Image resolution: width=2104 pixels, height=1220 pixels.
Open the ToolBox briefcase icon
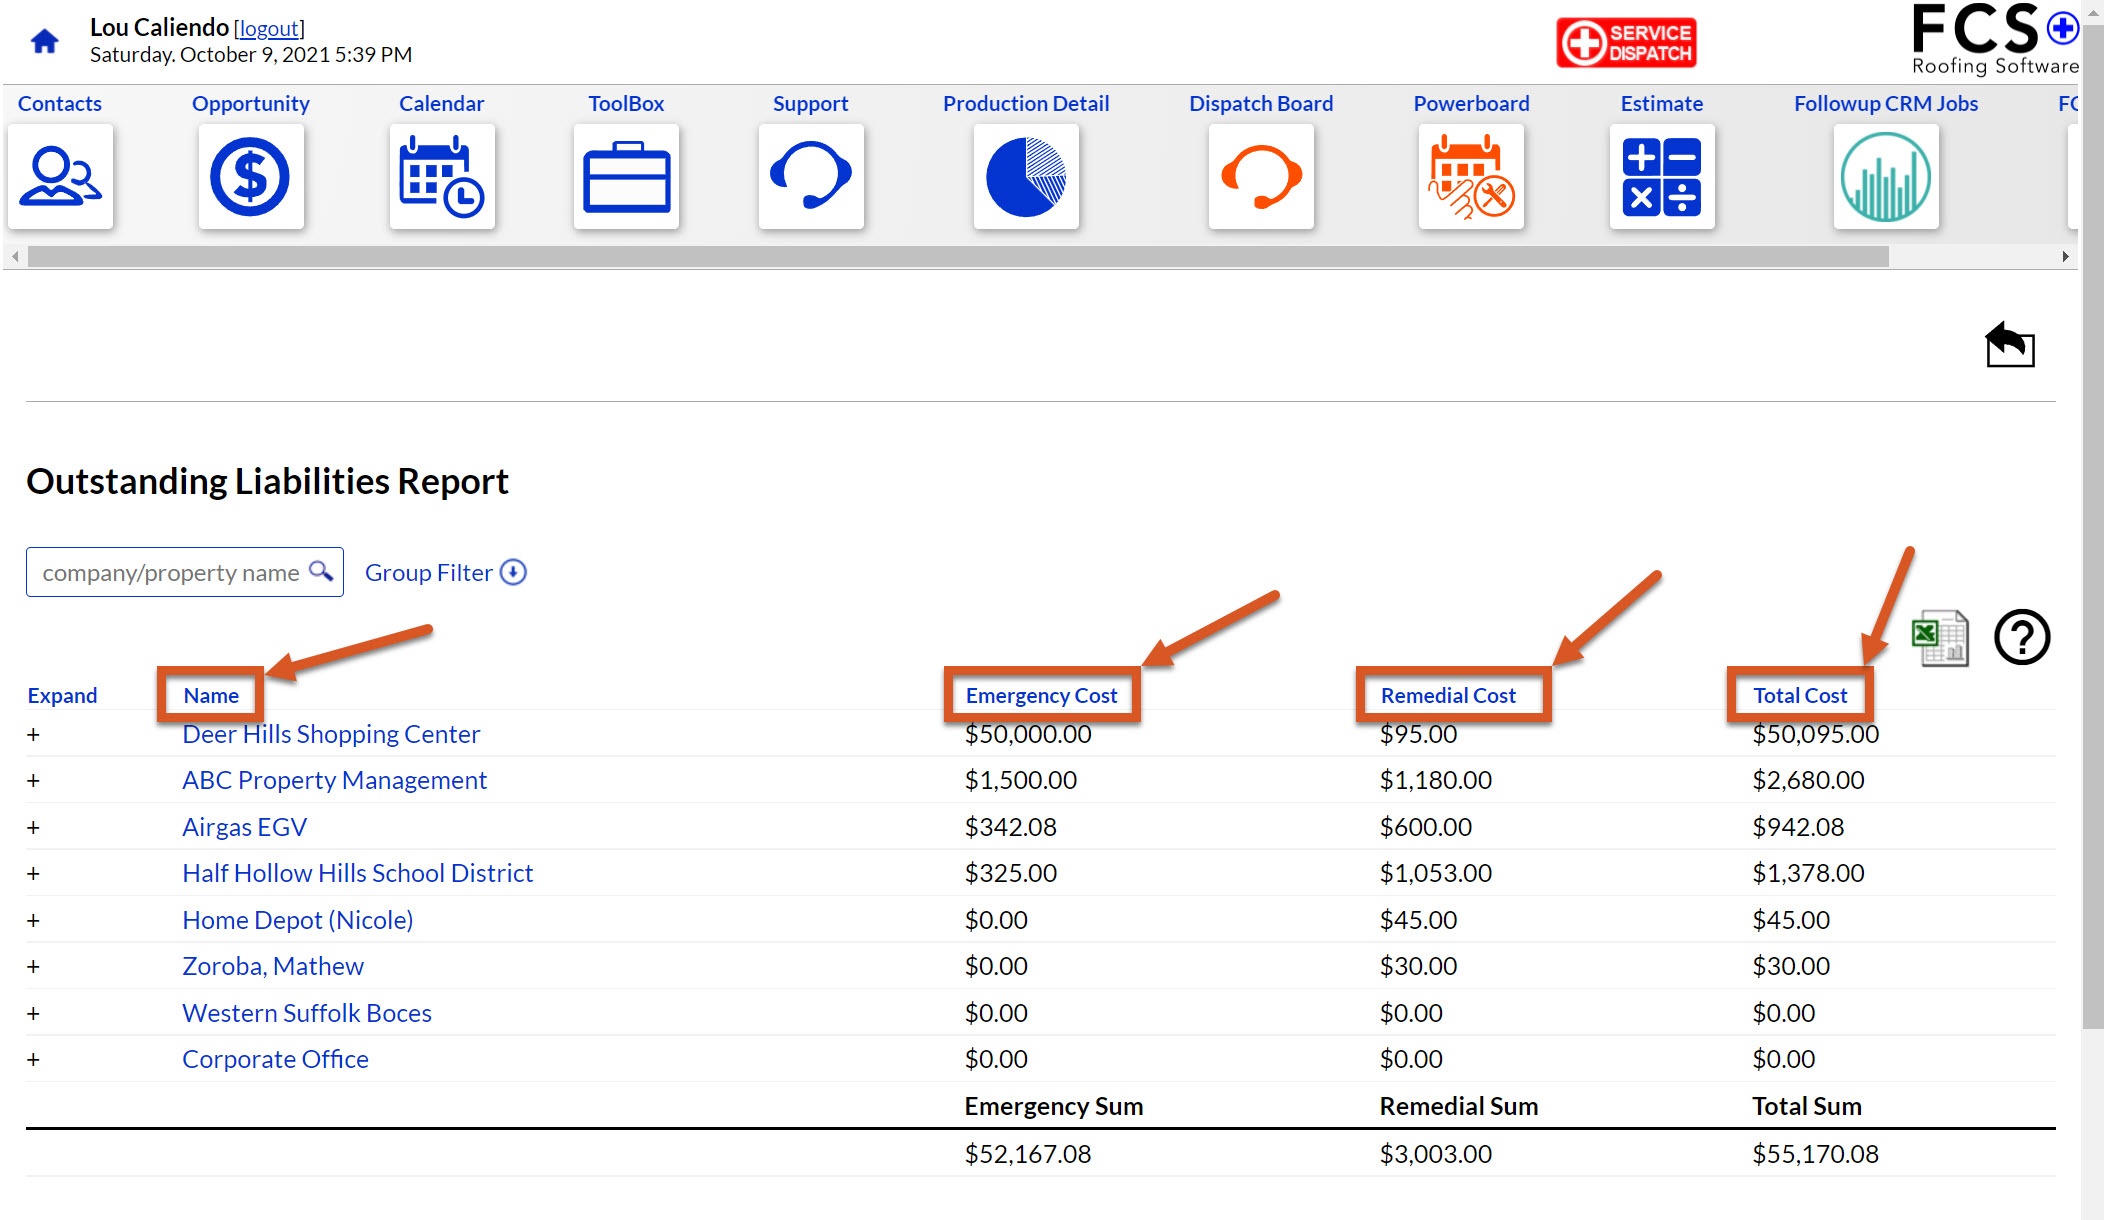pos(626,177)
